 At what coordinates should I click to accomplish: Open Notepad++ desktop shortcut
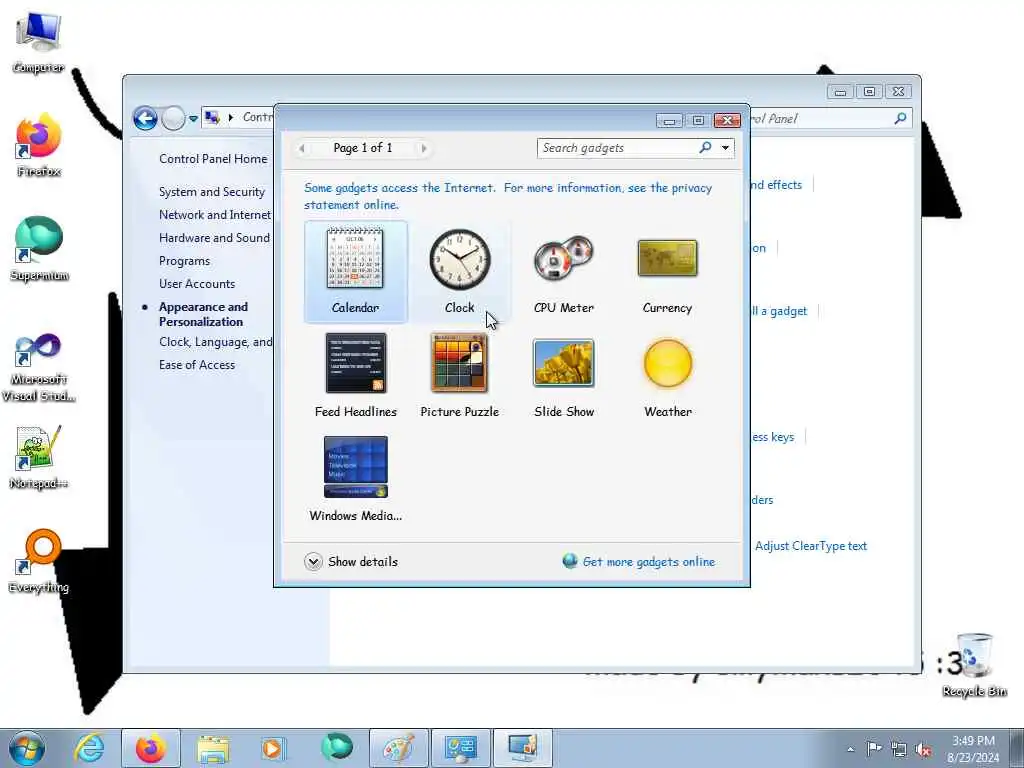[39, 457]
